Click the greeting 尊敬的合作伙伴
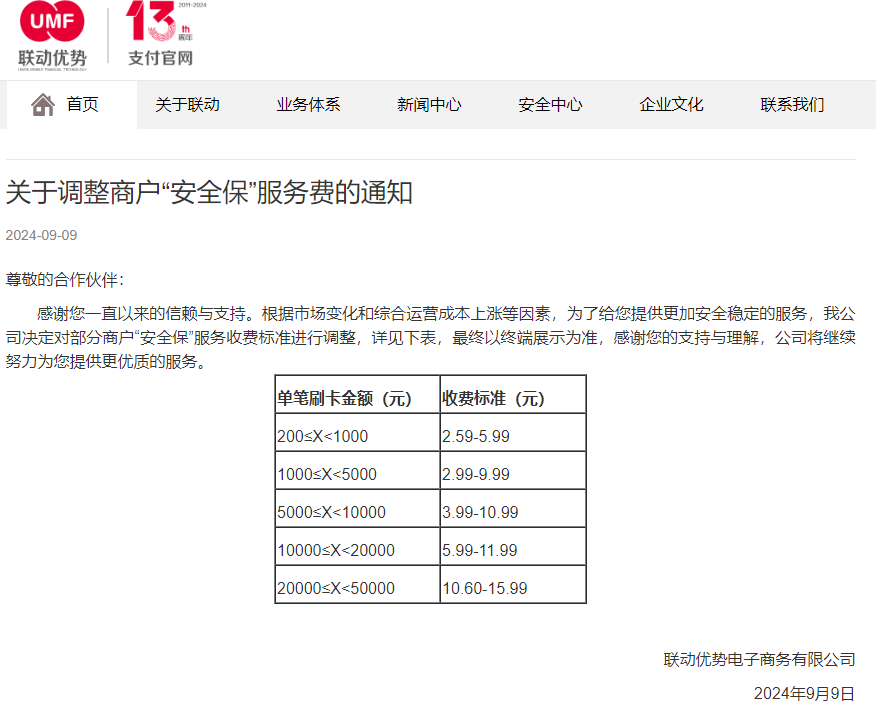Screen dimensions: 876x721 pos(65,279)
